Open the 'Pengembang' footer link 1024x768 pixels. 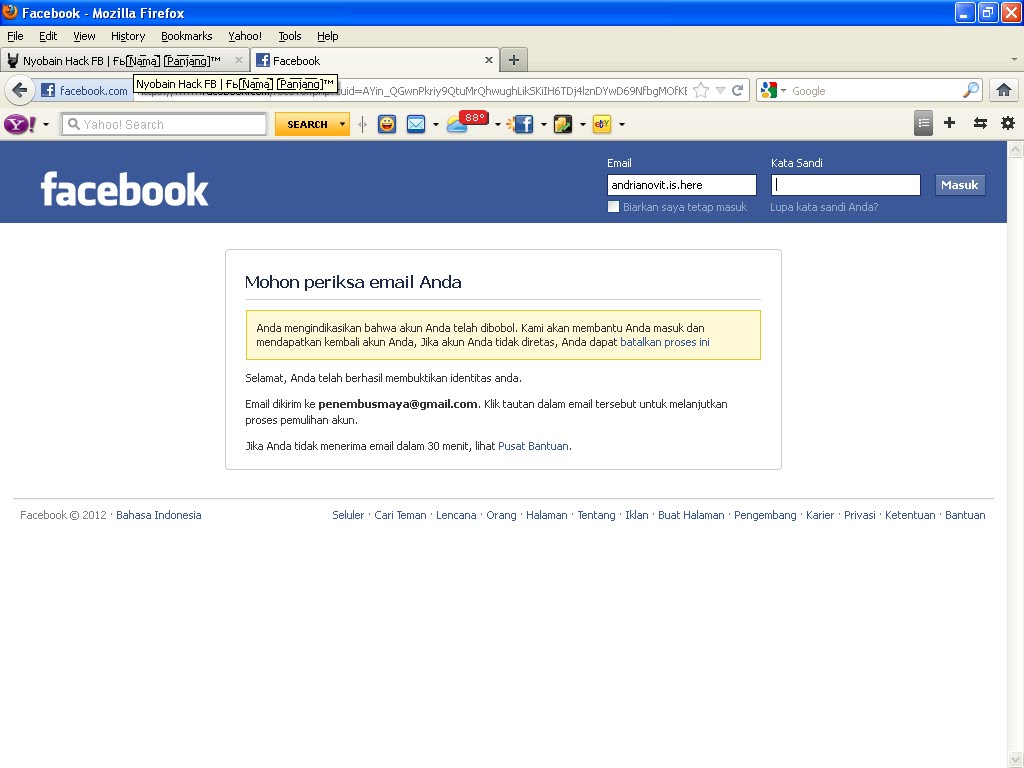[x=765, y=515]
